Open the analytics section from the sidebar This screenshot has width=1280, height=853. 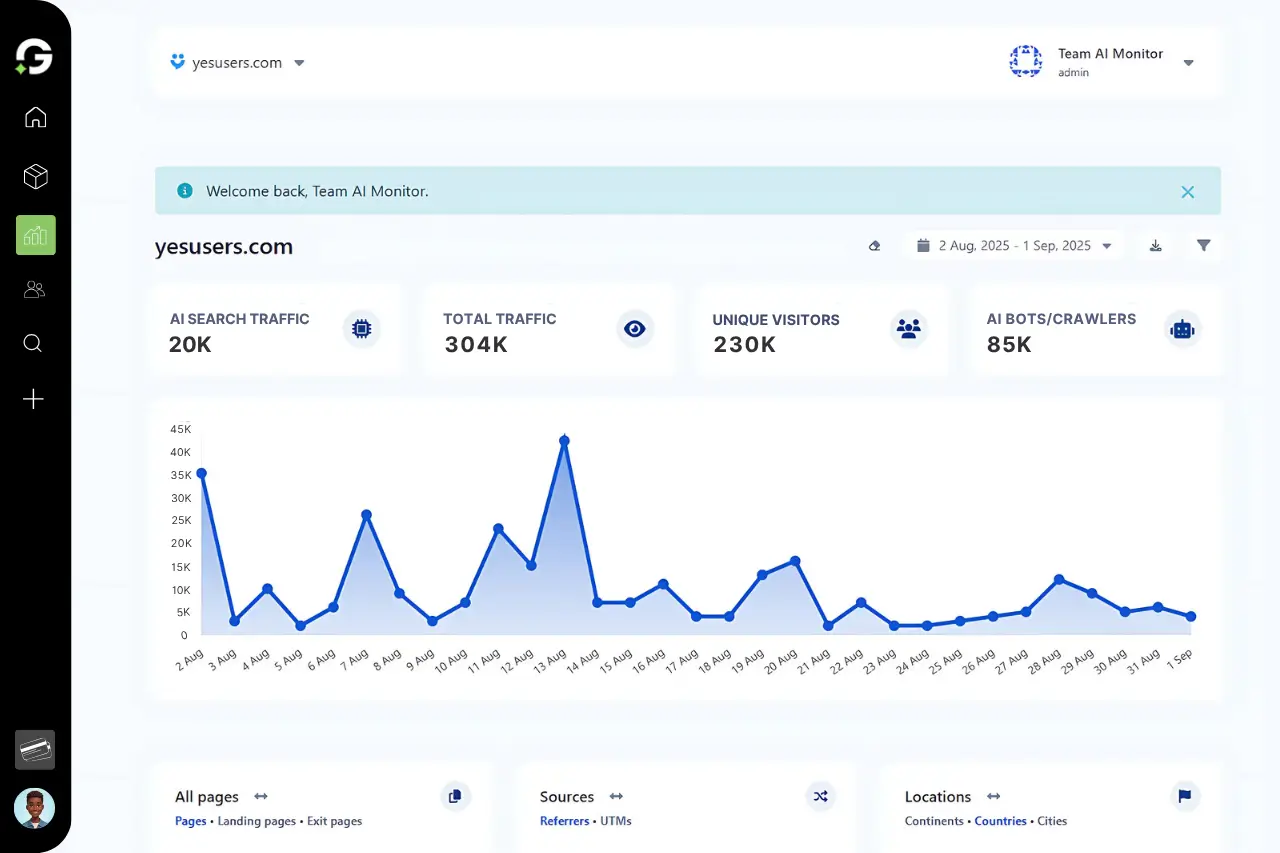[x=35, y=234]
